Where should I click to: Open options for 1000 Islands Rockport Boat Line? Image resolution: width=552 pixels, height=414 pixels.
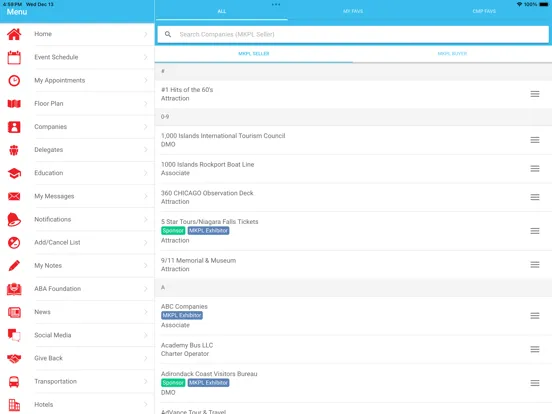pos(535,169)
